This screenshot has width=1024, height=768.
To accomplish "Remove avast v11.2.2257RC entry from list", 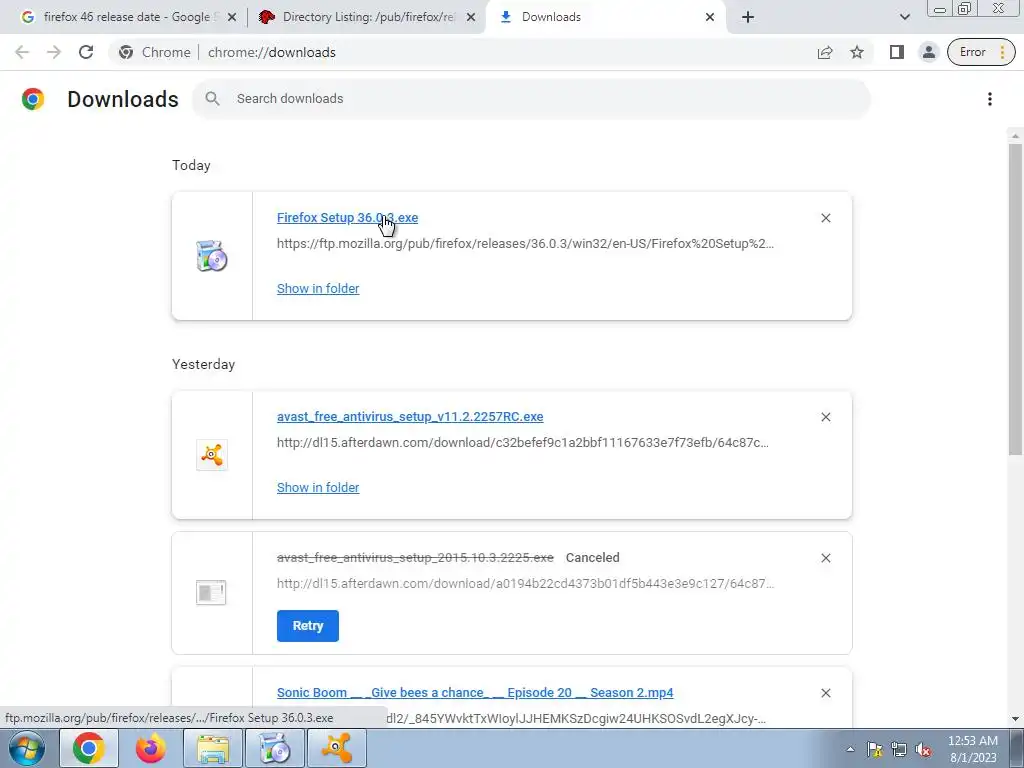I will (825, 417).
